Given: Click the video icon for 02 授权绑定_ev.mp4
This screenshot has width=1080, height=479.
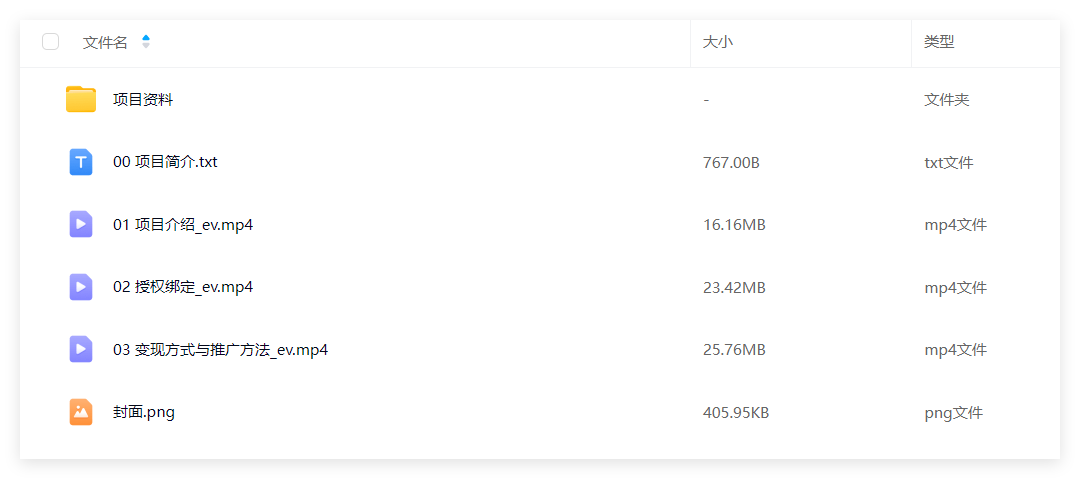Looking at the screenshot, I should tap(81, 287).
